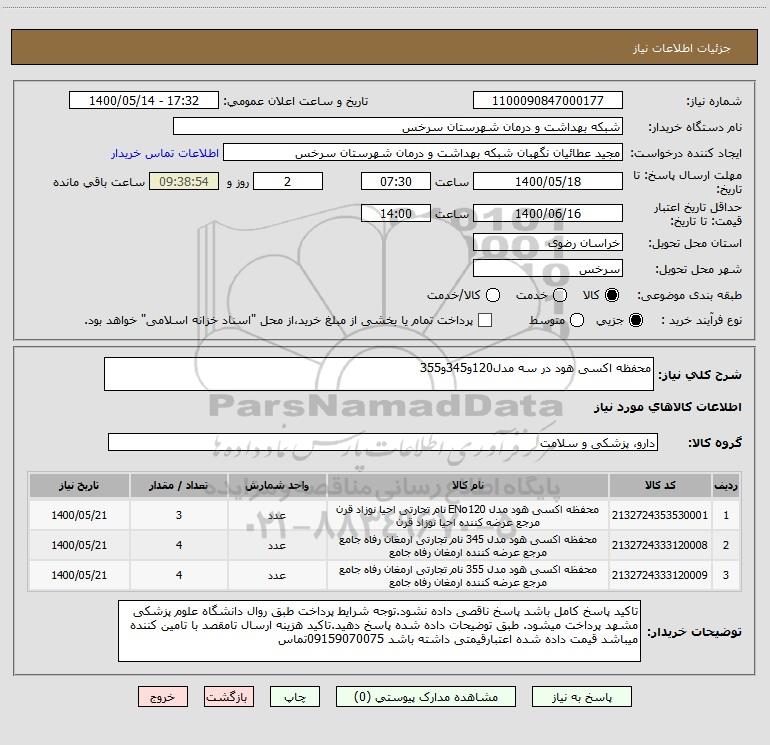Image resolution: width=770 pixels, height=745 pixels.
Task: Click the بازگشت back button
Action: tap(229, 697)
